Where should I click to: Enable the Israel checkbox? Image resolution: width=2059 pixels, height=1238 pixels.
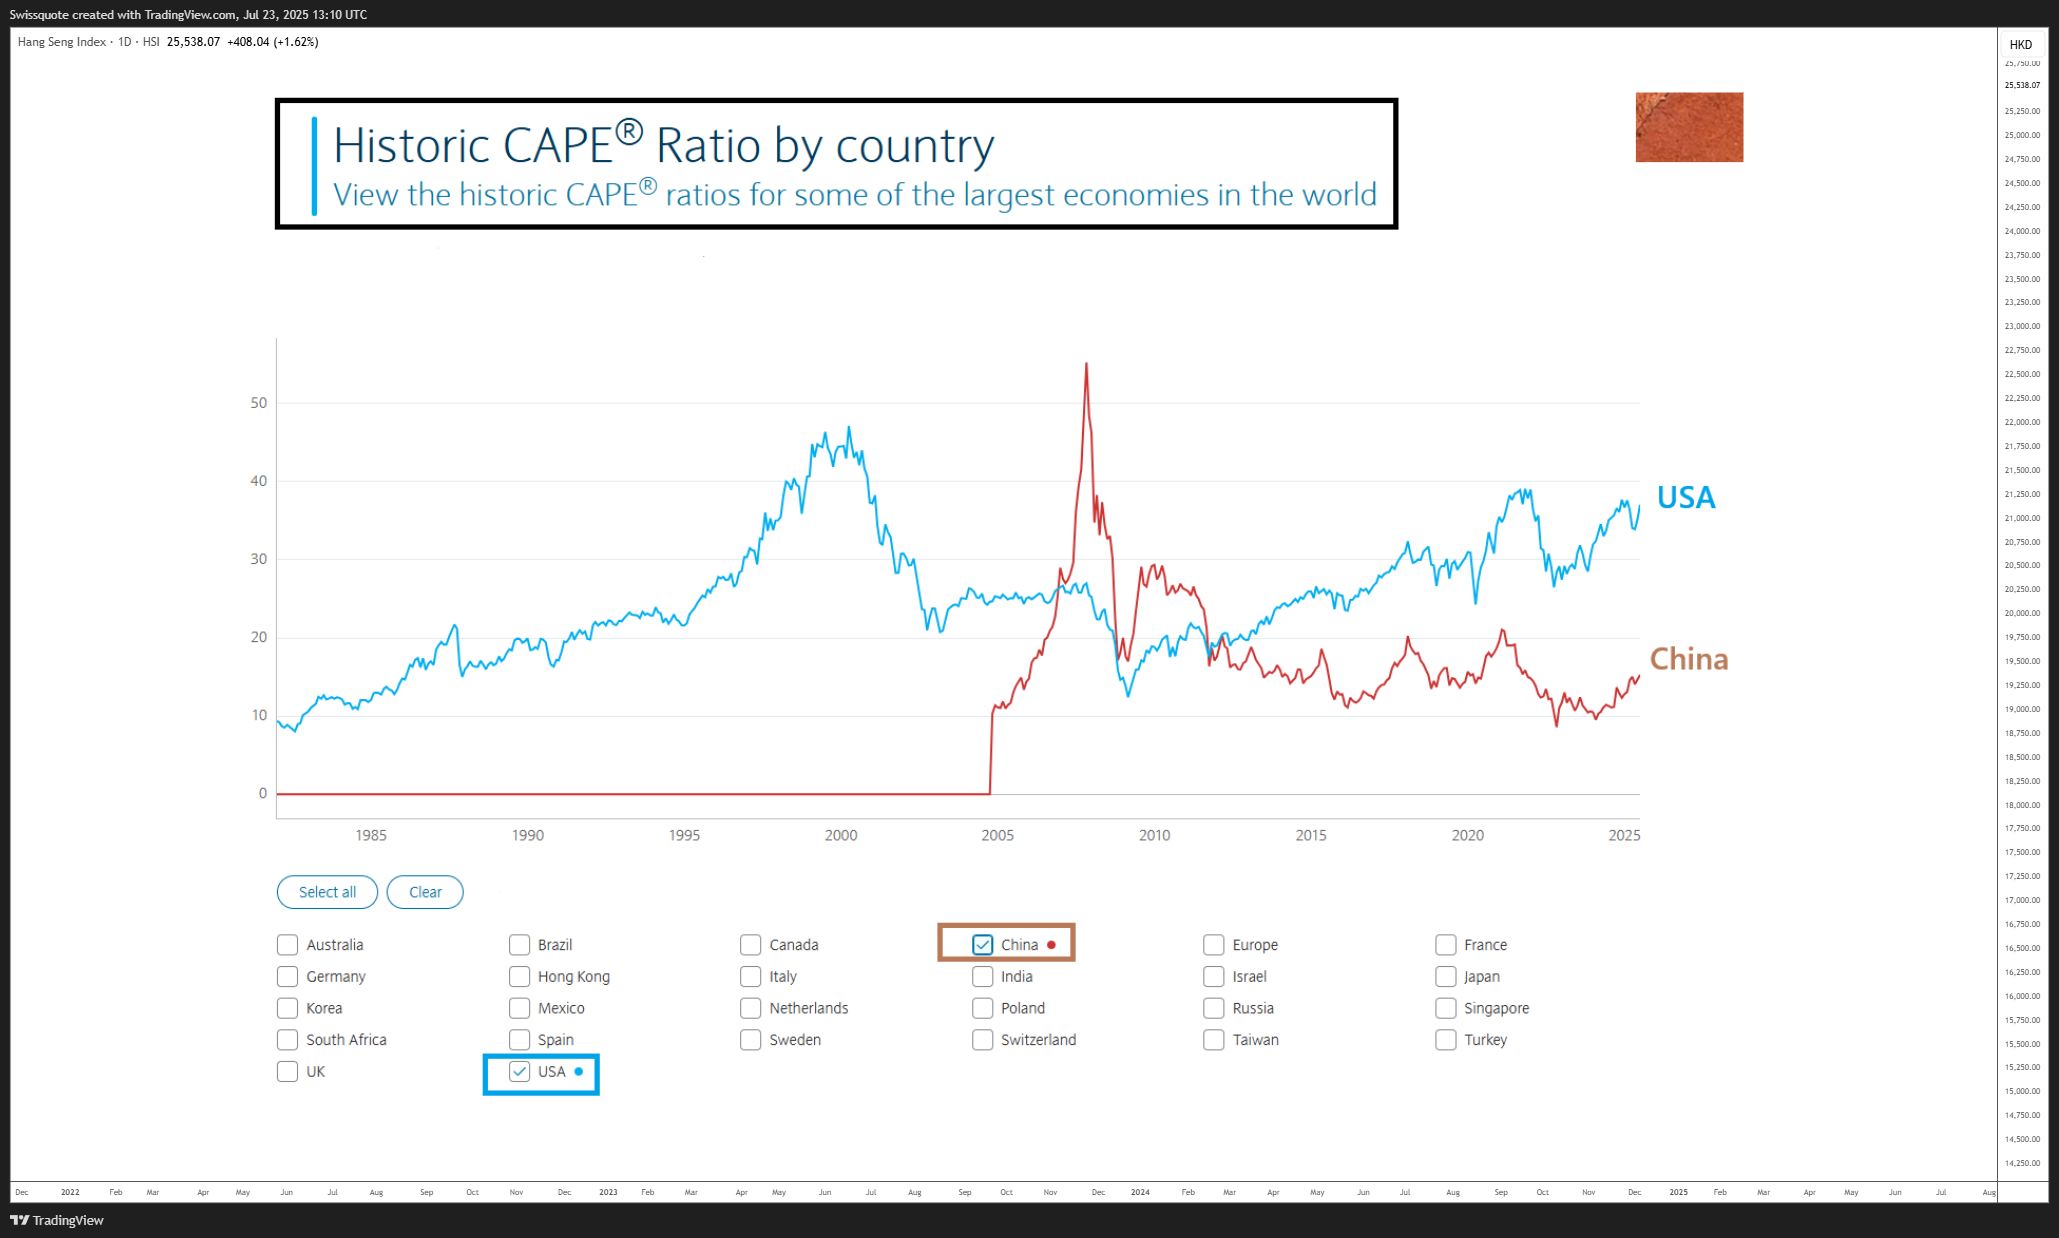click(x=1214, y=976)
